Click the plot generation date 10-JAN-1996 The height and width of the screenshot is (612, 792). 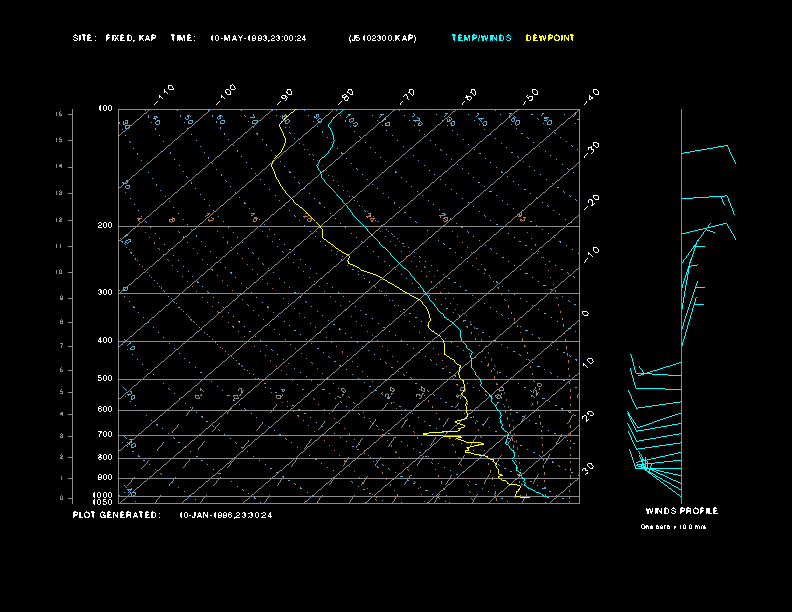pyautogui.click(x=225, y=515)
